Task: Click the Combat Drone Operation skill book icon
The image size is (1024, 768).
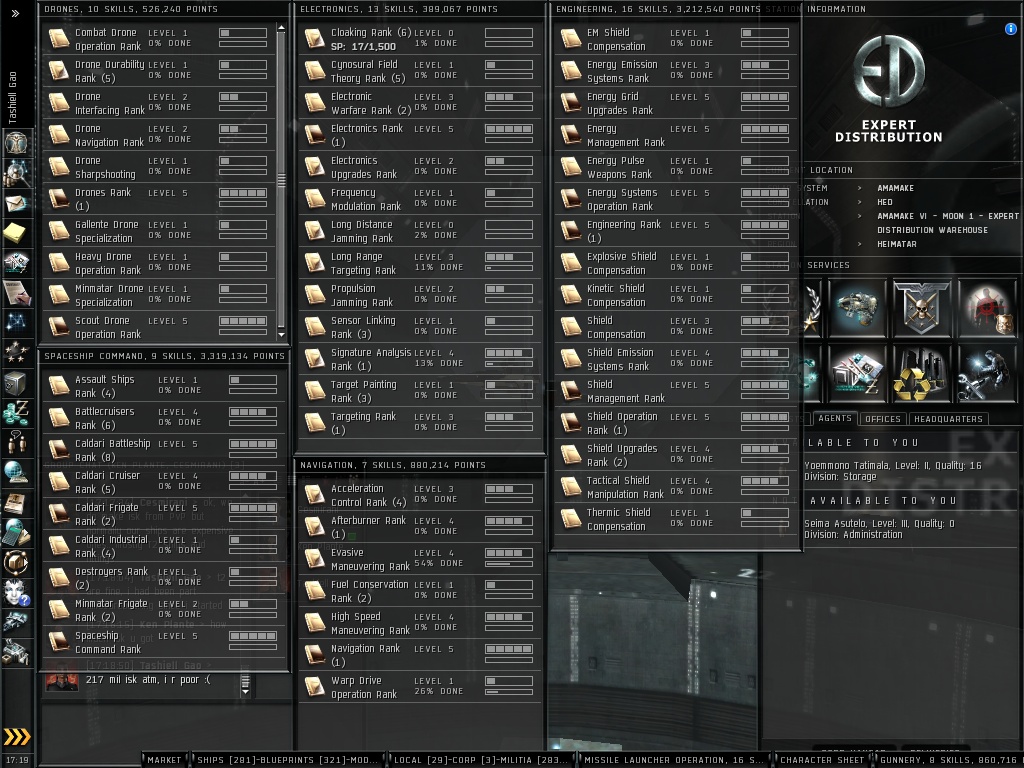Action: coord(59,39)
